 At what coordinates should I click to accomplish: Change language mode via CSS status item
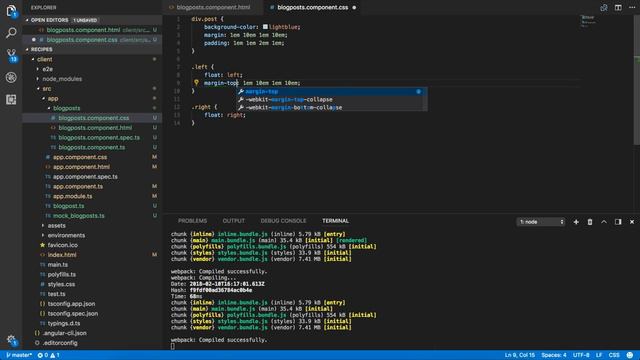(x=614, y=355)
